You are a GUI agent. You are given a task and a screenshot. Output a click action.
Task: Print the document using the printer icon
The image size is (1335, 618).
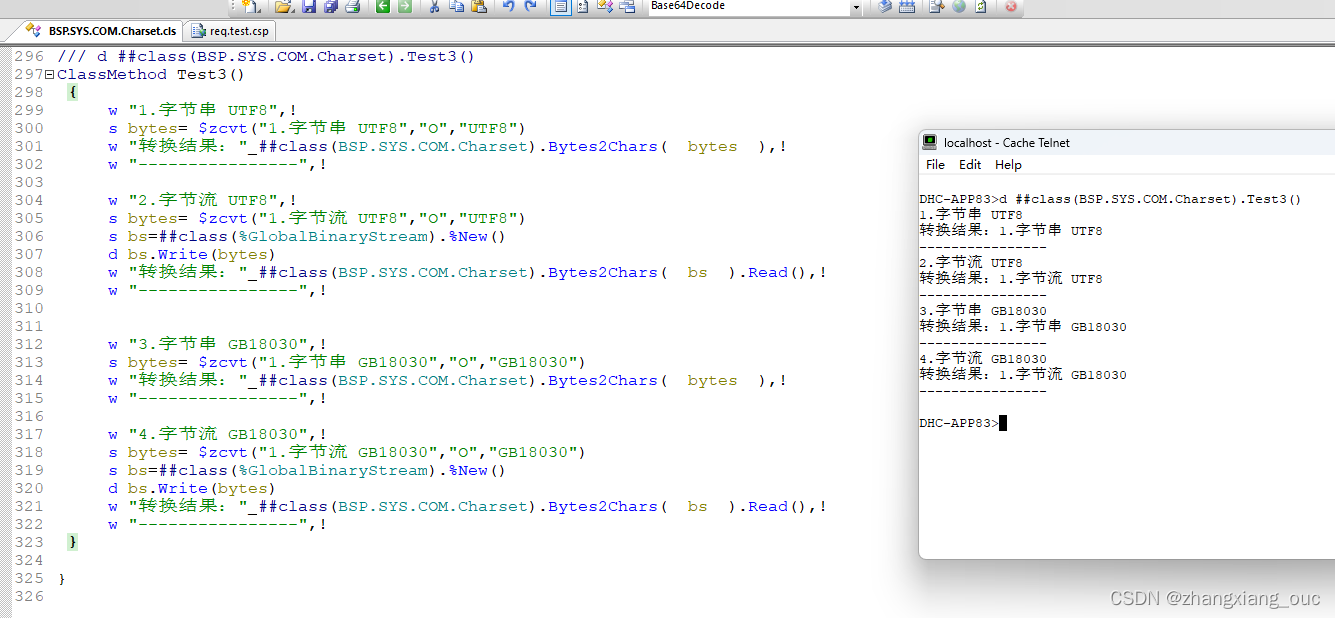tap(352, 6)
